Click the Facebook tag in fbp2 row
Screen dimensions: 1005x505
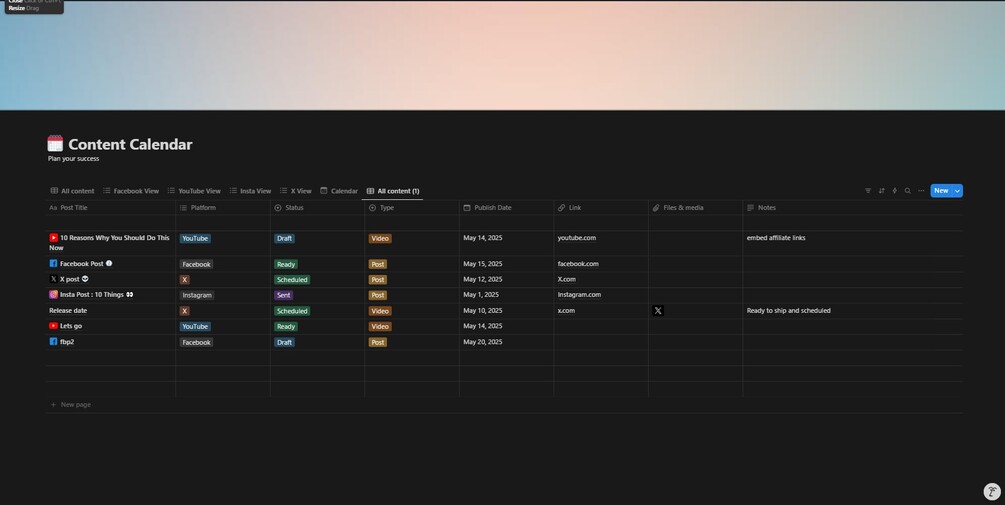(x=196, y=342)
